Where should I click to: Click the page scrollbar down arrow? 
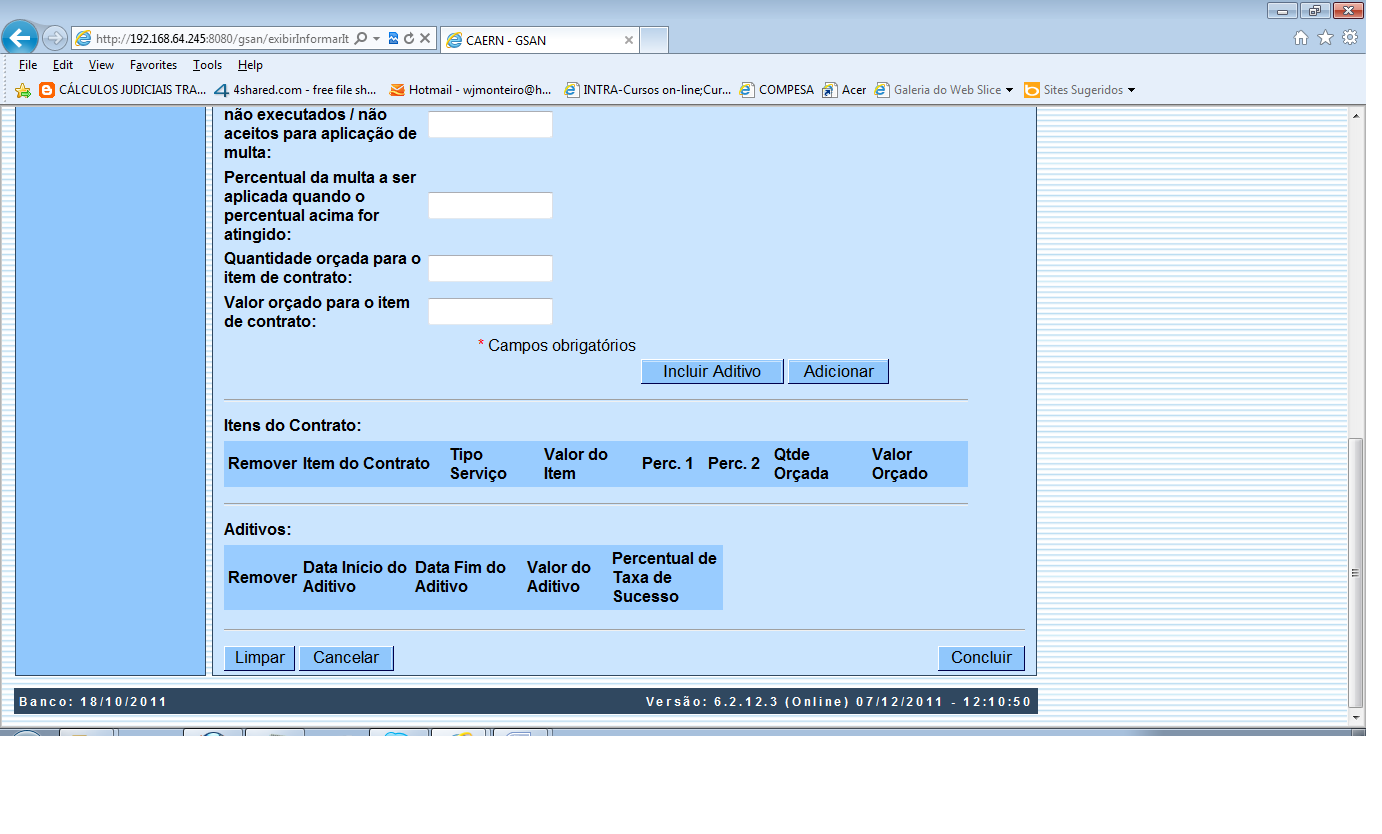coord(1356,717)
